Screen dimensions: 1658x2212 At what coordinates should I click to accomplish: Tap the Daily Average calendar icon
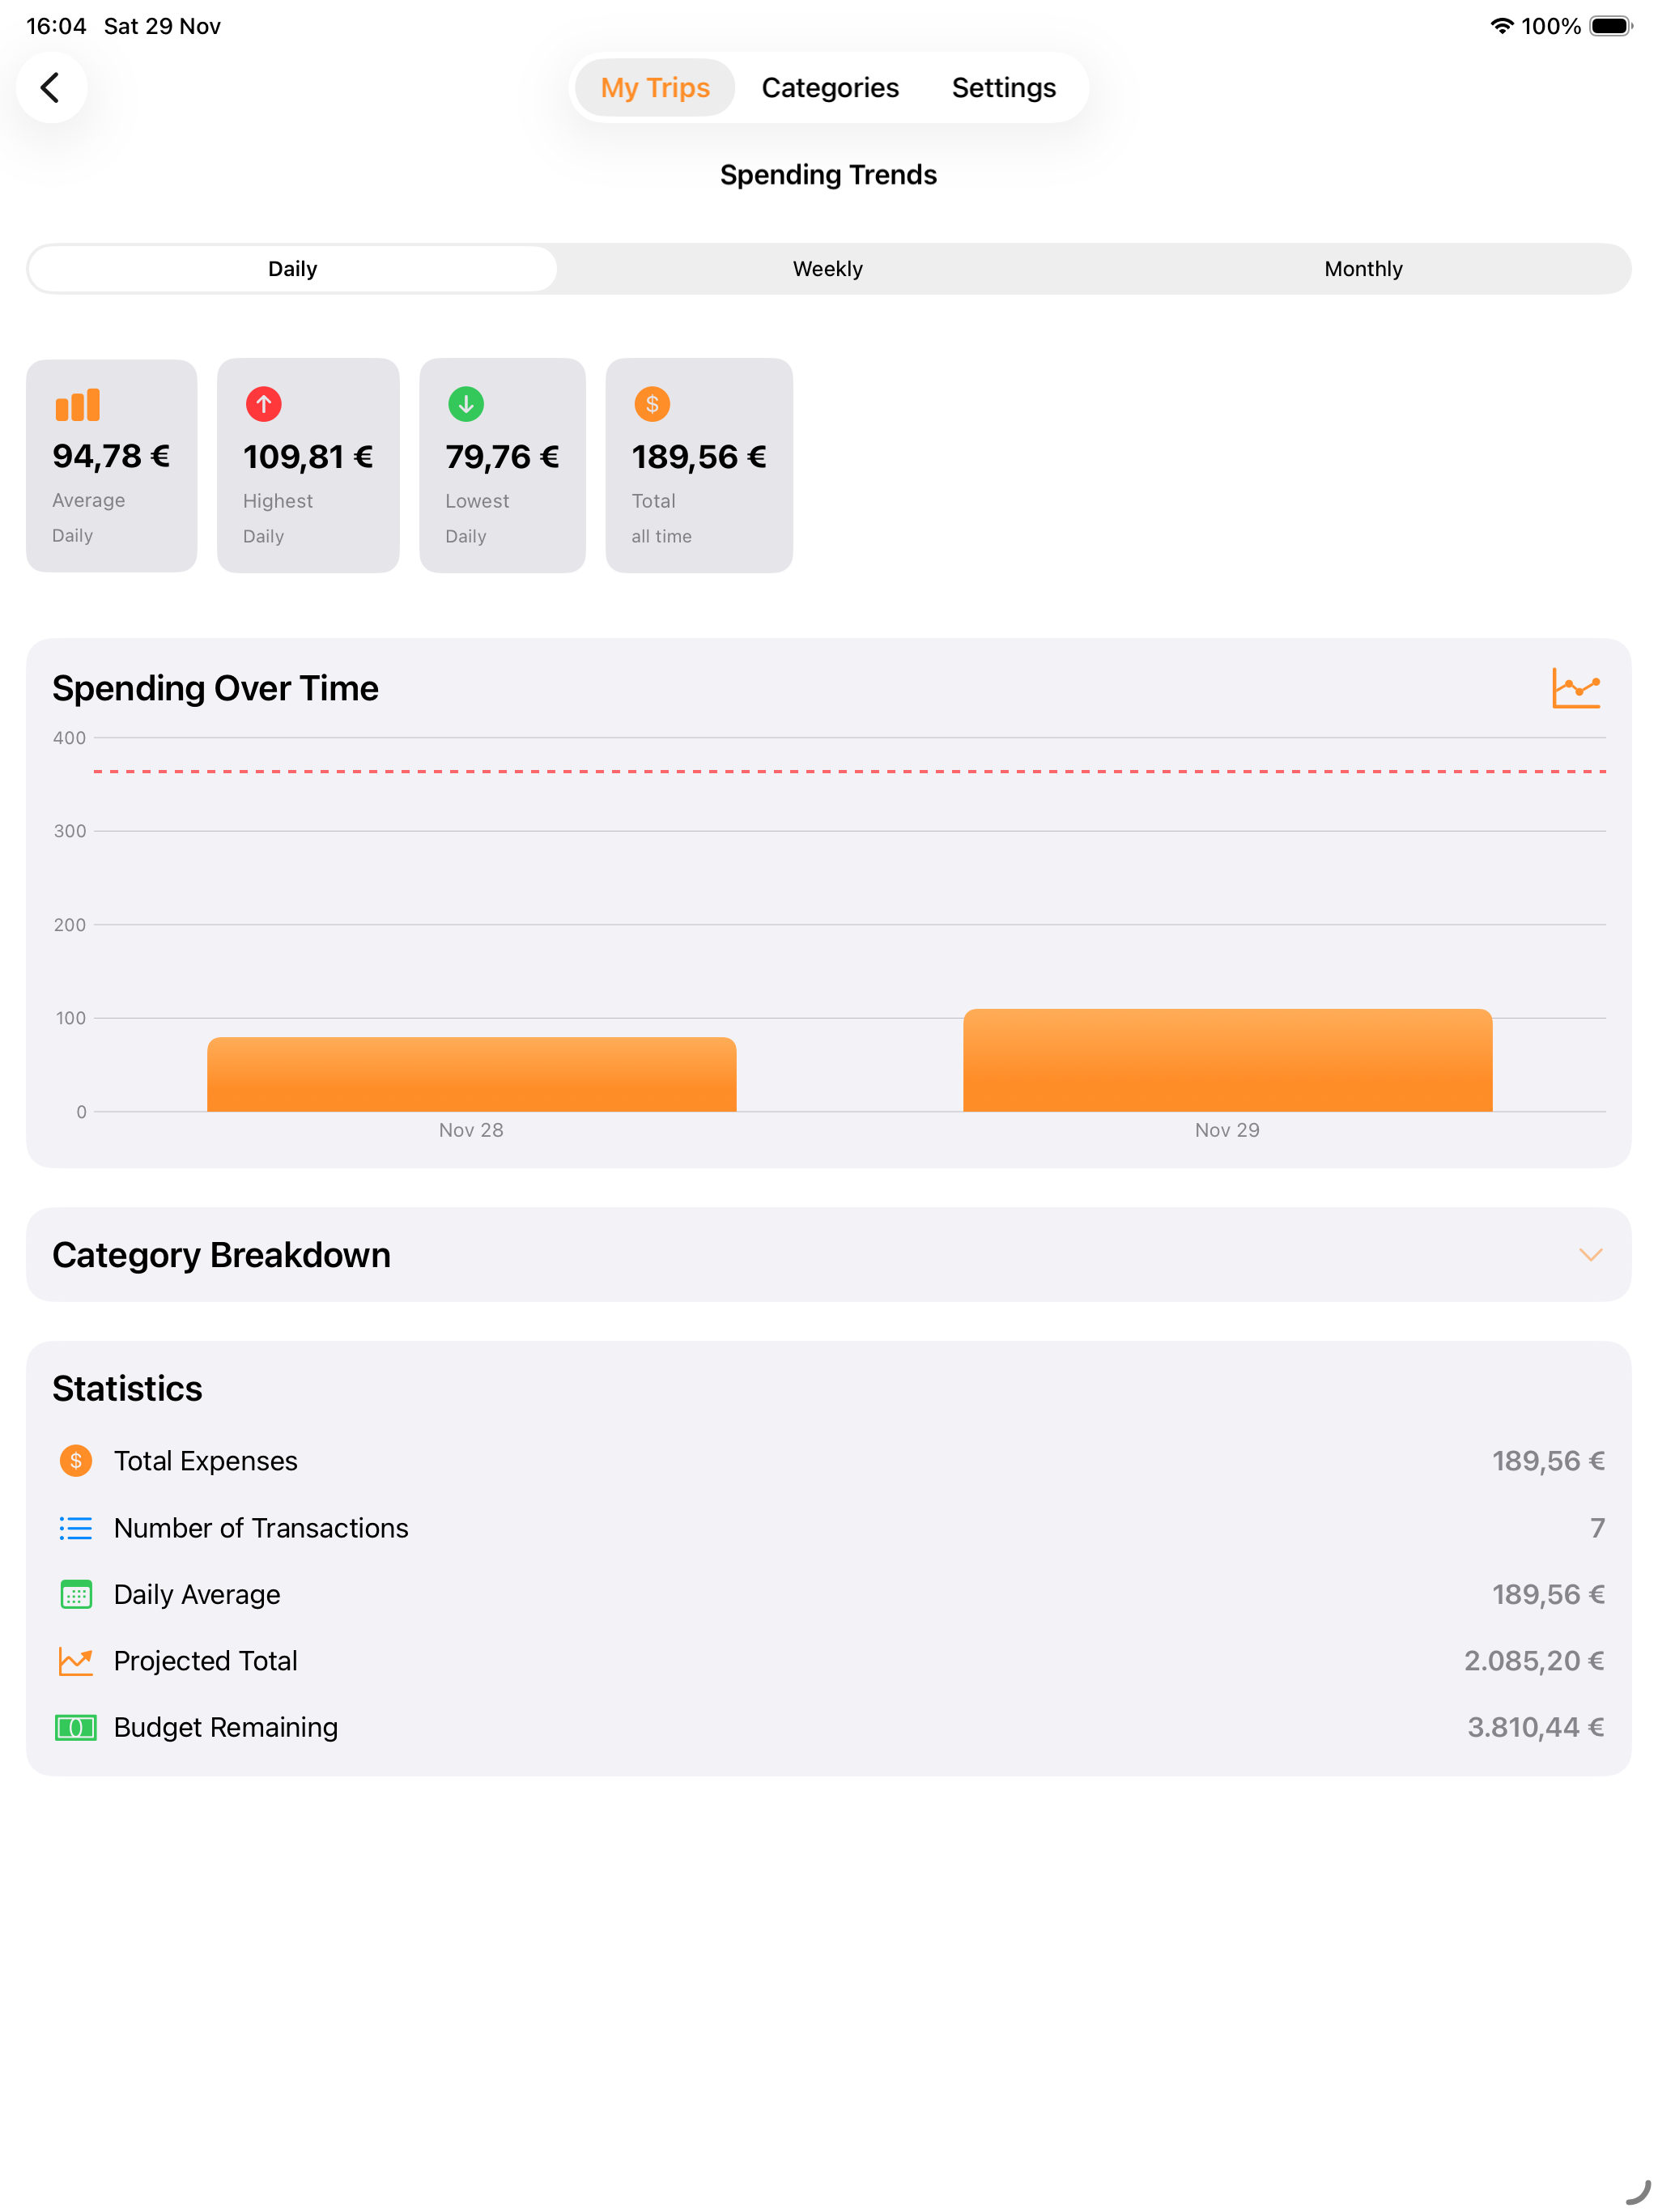76,1594
